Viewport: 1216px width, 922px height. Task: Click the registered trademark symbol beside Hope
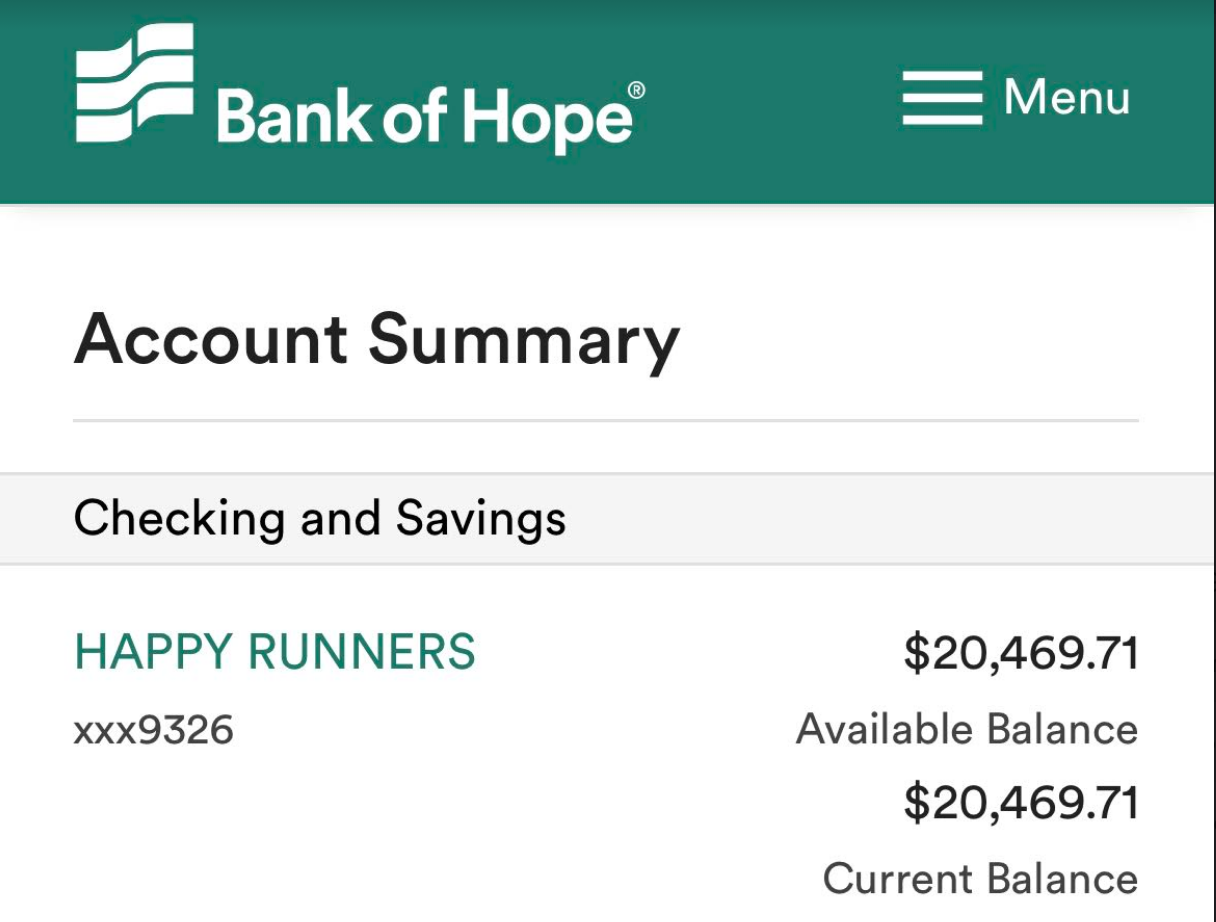[x=636, y=91]
